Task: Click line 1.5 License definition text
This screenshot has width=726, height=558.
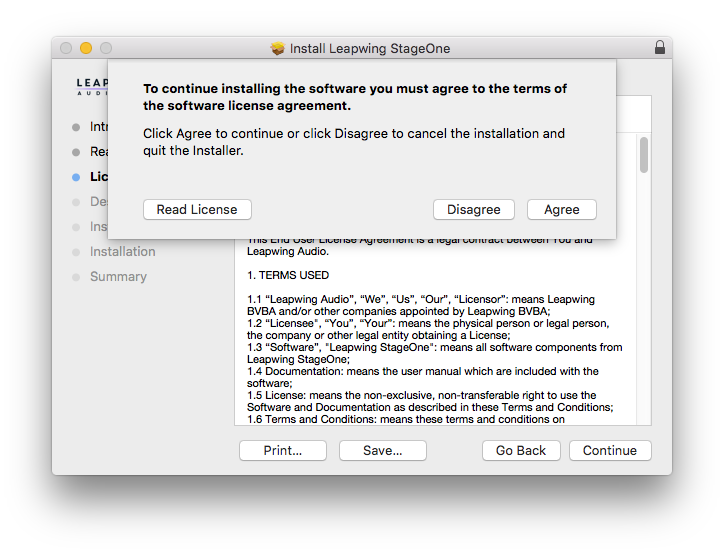Action: tap(430, 401)
